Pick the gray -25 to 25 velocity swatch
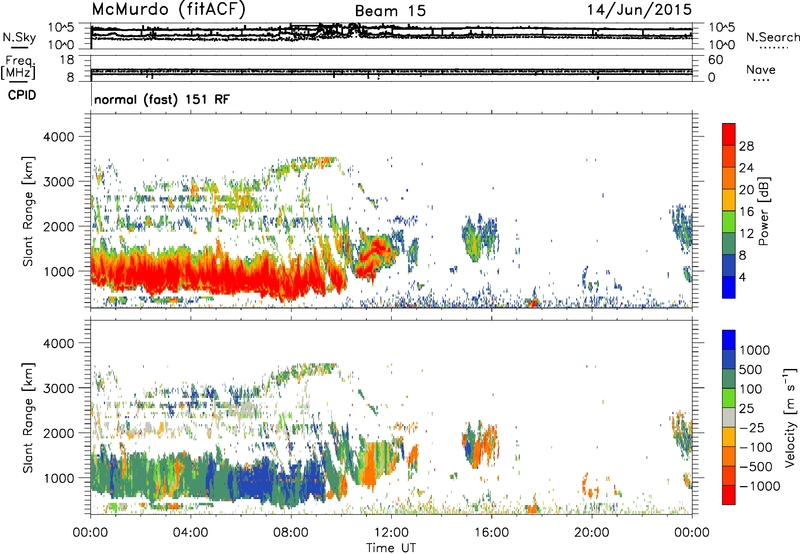 [729, 418]
